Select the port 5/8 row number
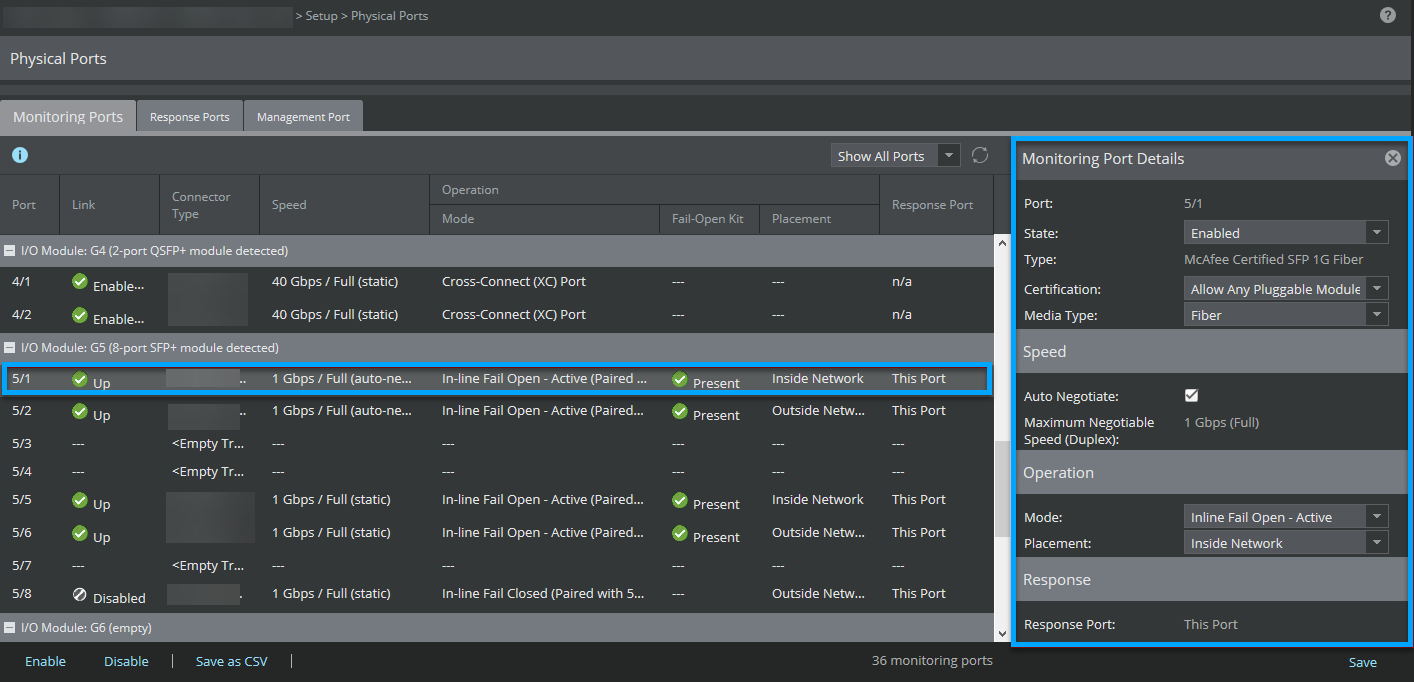1414x682 pixels. 22,594
